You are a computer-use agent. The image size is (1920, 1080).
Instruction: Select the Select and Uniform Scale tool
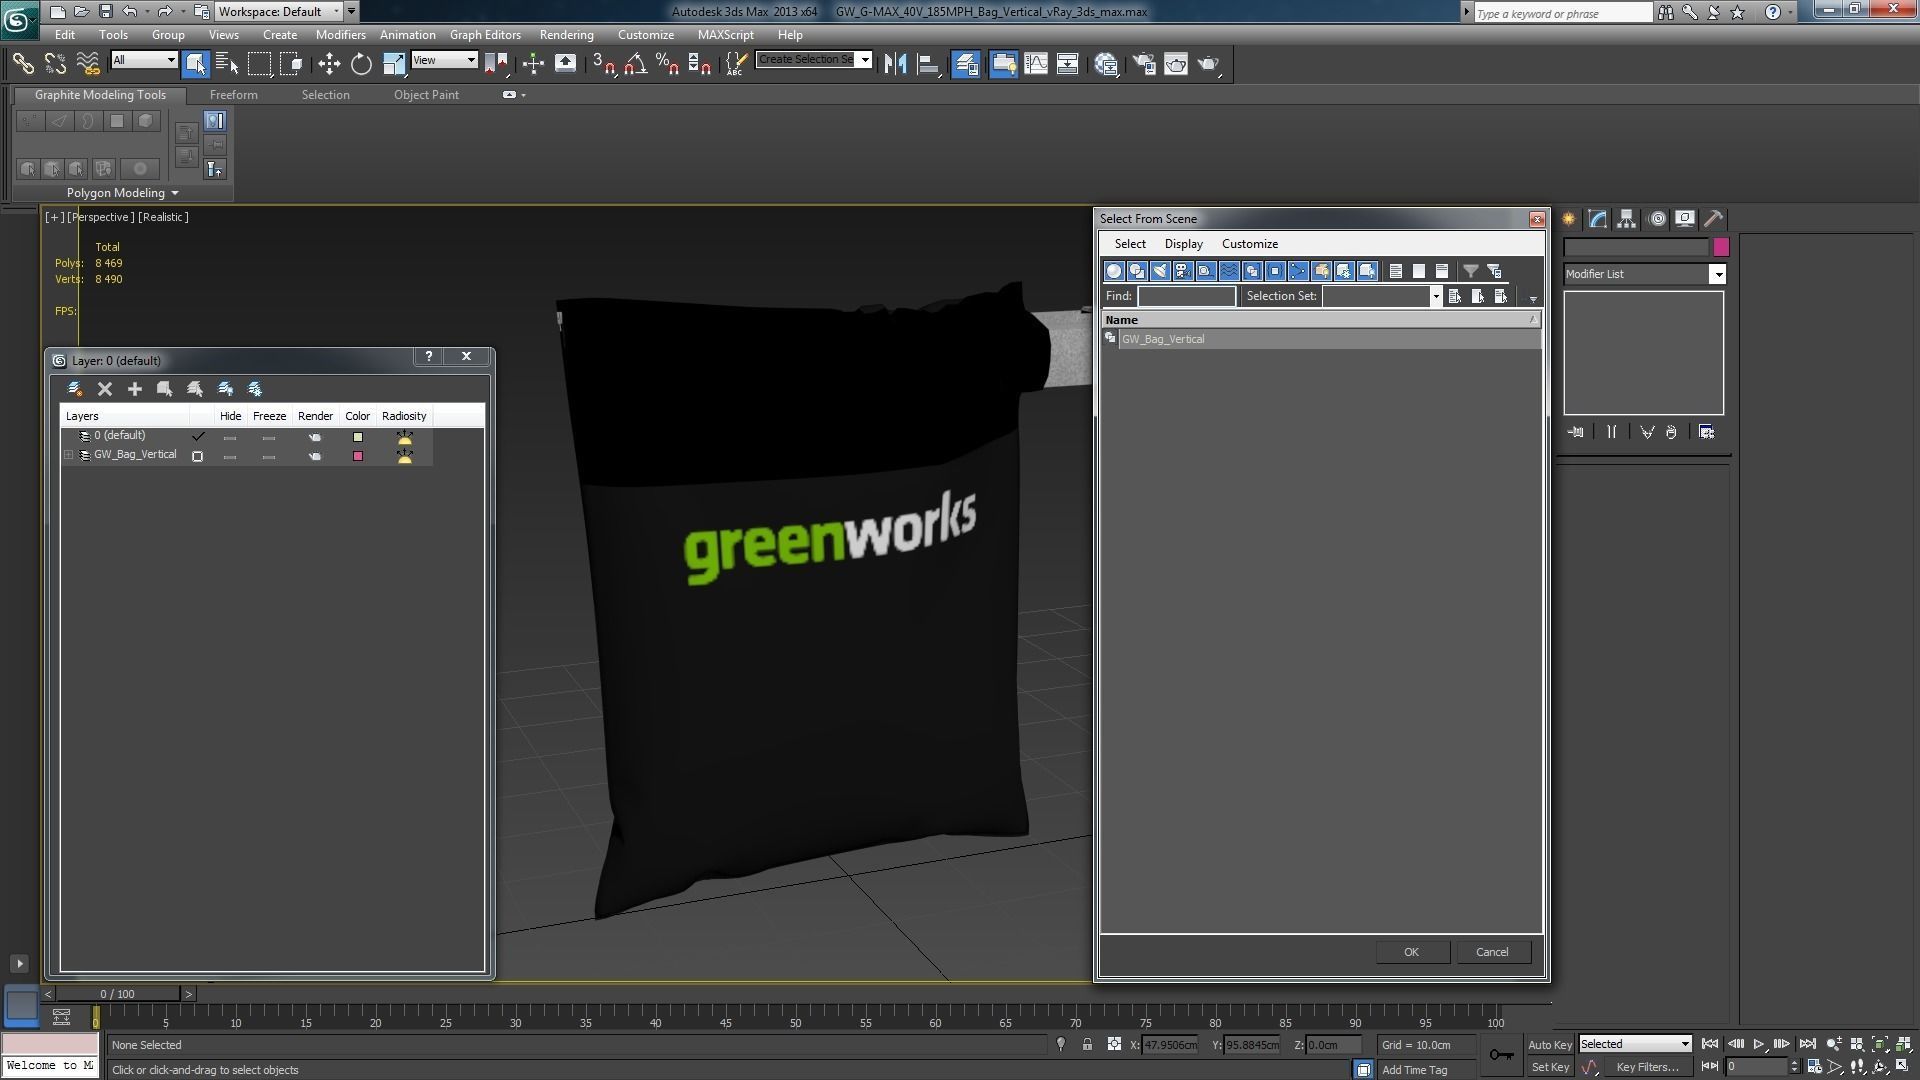click(x=394, y=64)
